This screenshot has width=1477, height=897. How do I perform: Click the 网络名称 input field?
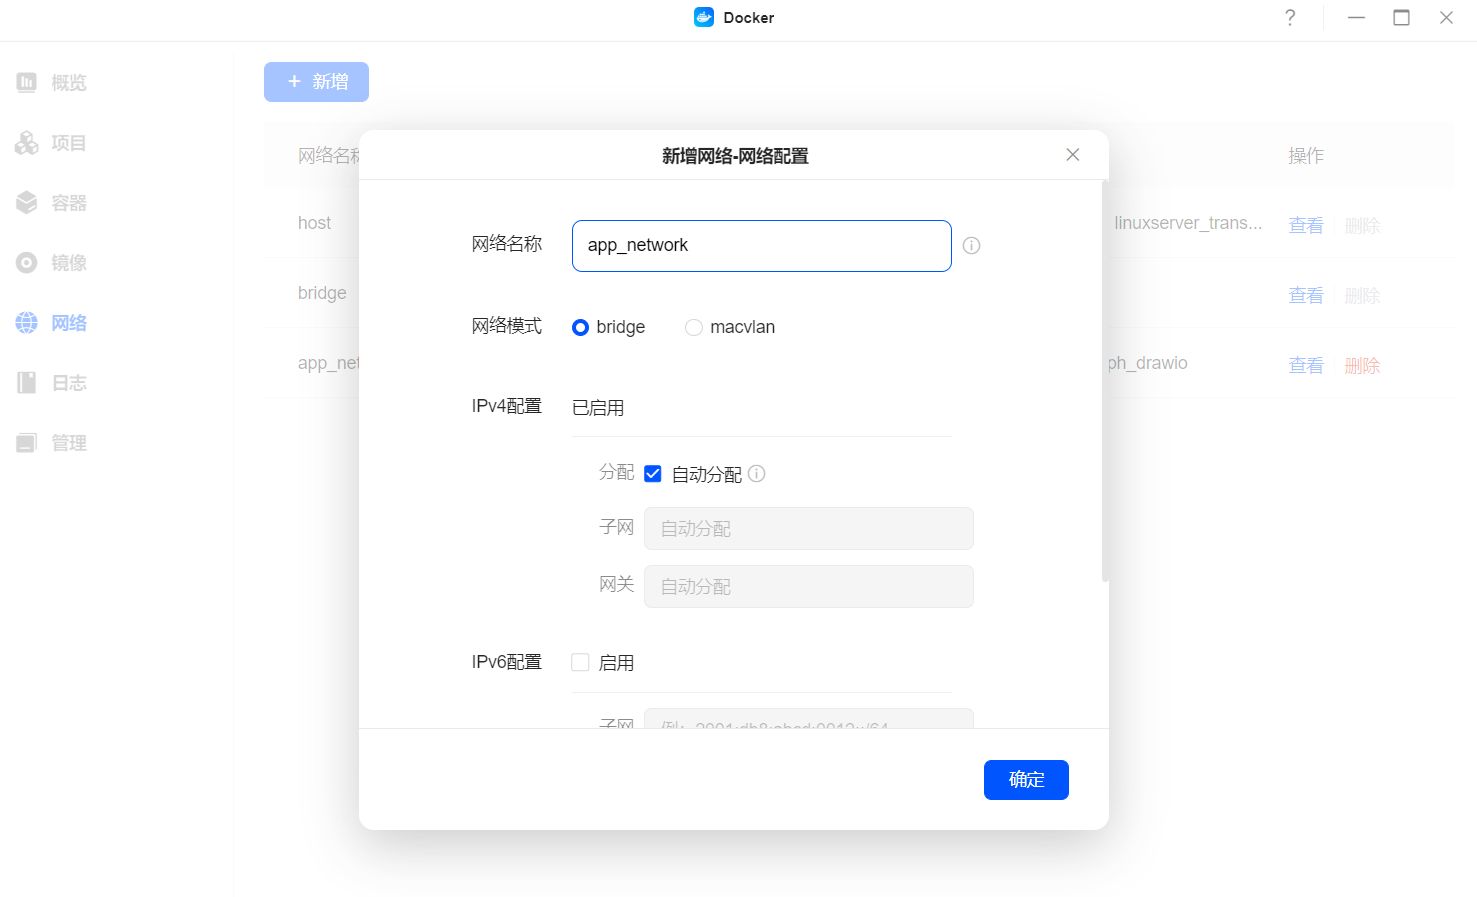761,246
